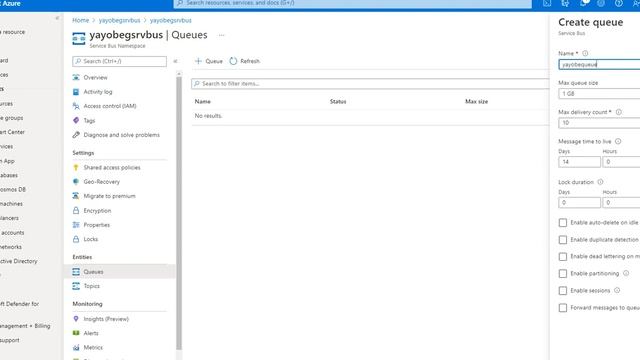640x360 pixels.
Task: Navigate to Home breadcrumb
Action: (x=80, y=20)
